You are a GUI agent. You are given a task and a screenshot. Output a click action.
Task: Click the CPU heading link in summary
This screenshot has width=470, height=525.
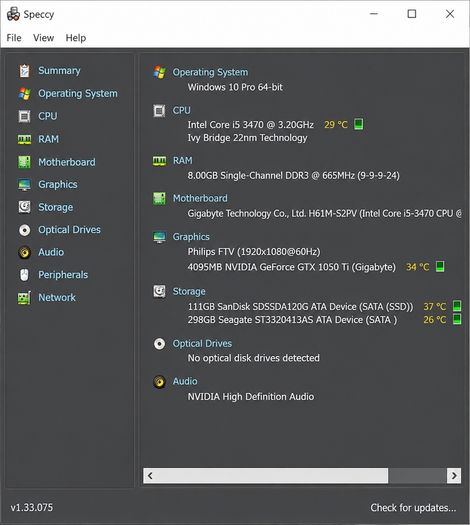(x=181, y=110)
